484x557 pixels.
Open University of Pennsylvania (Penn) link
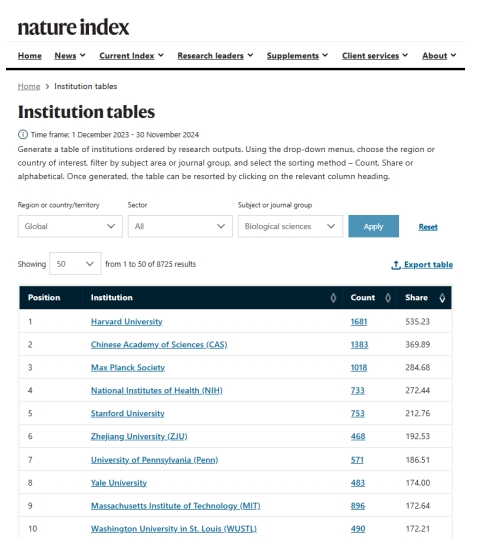(154, 460)
